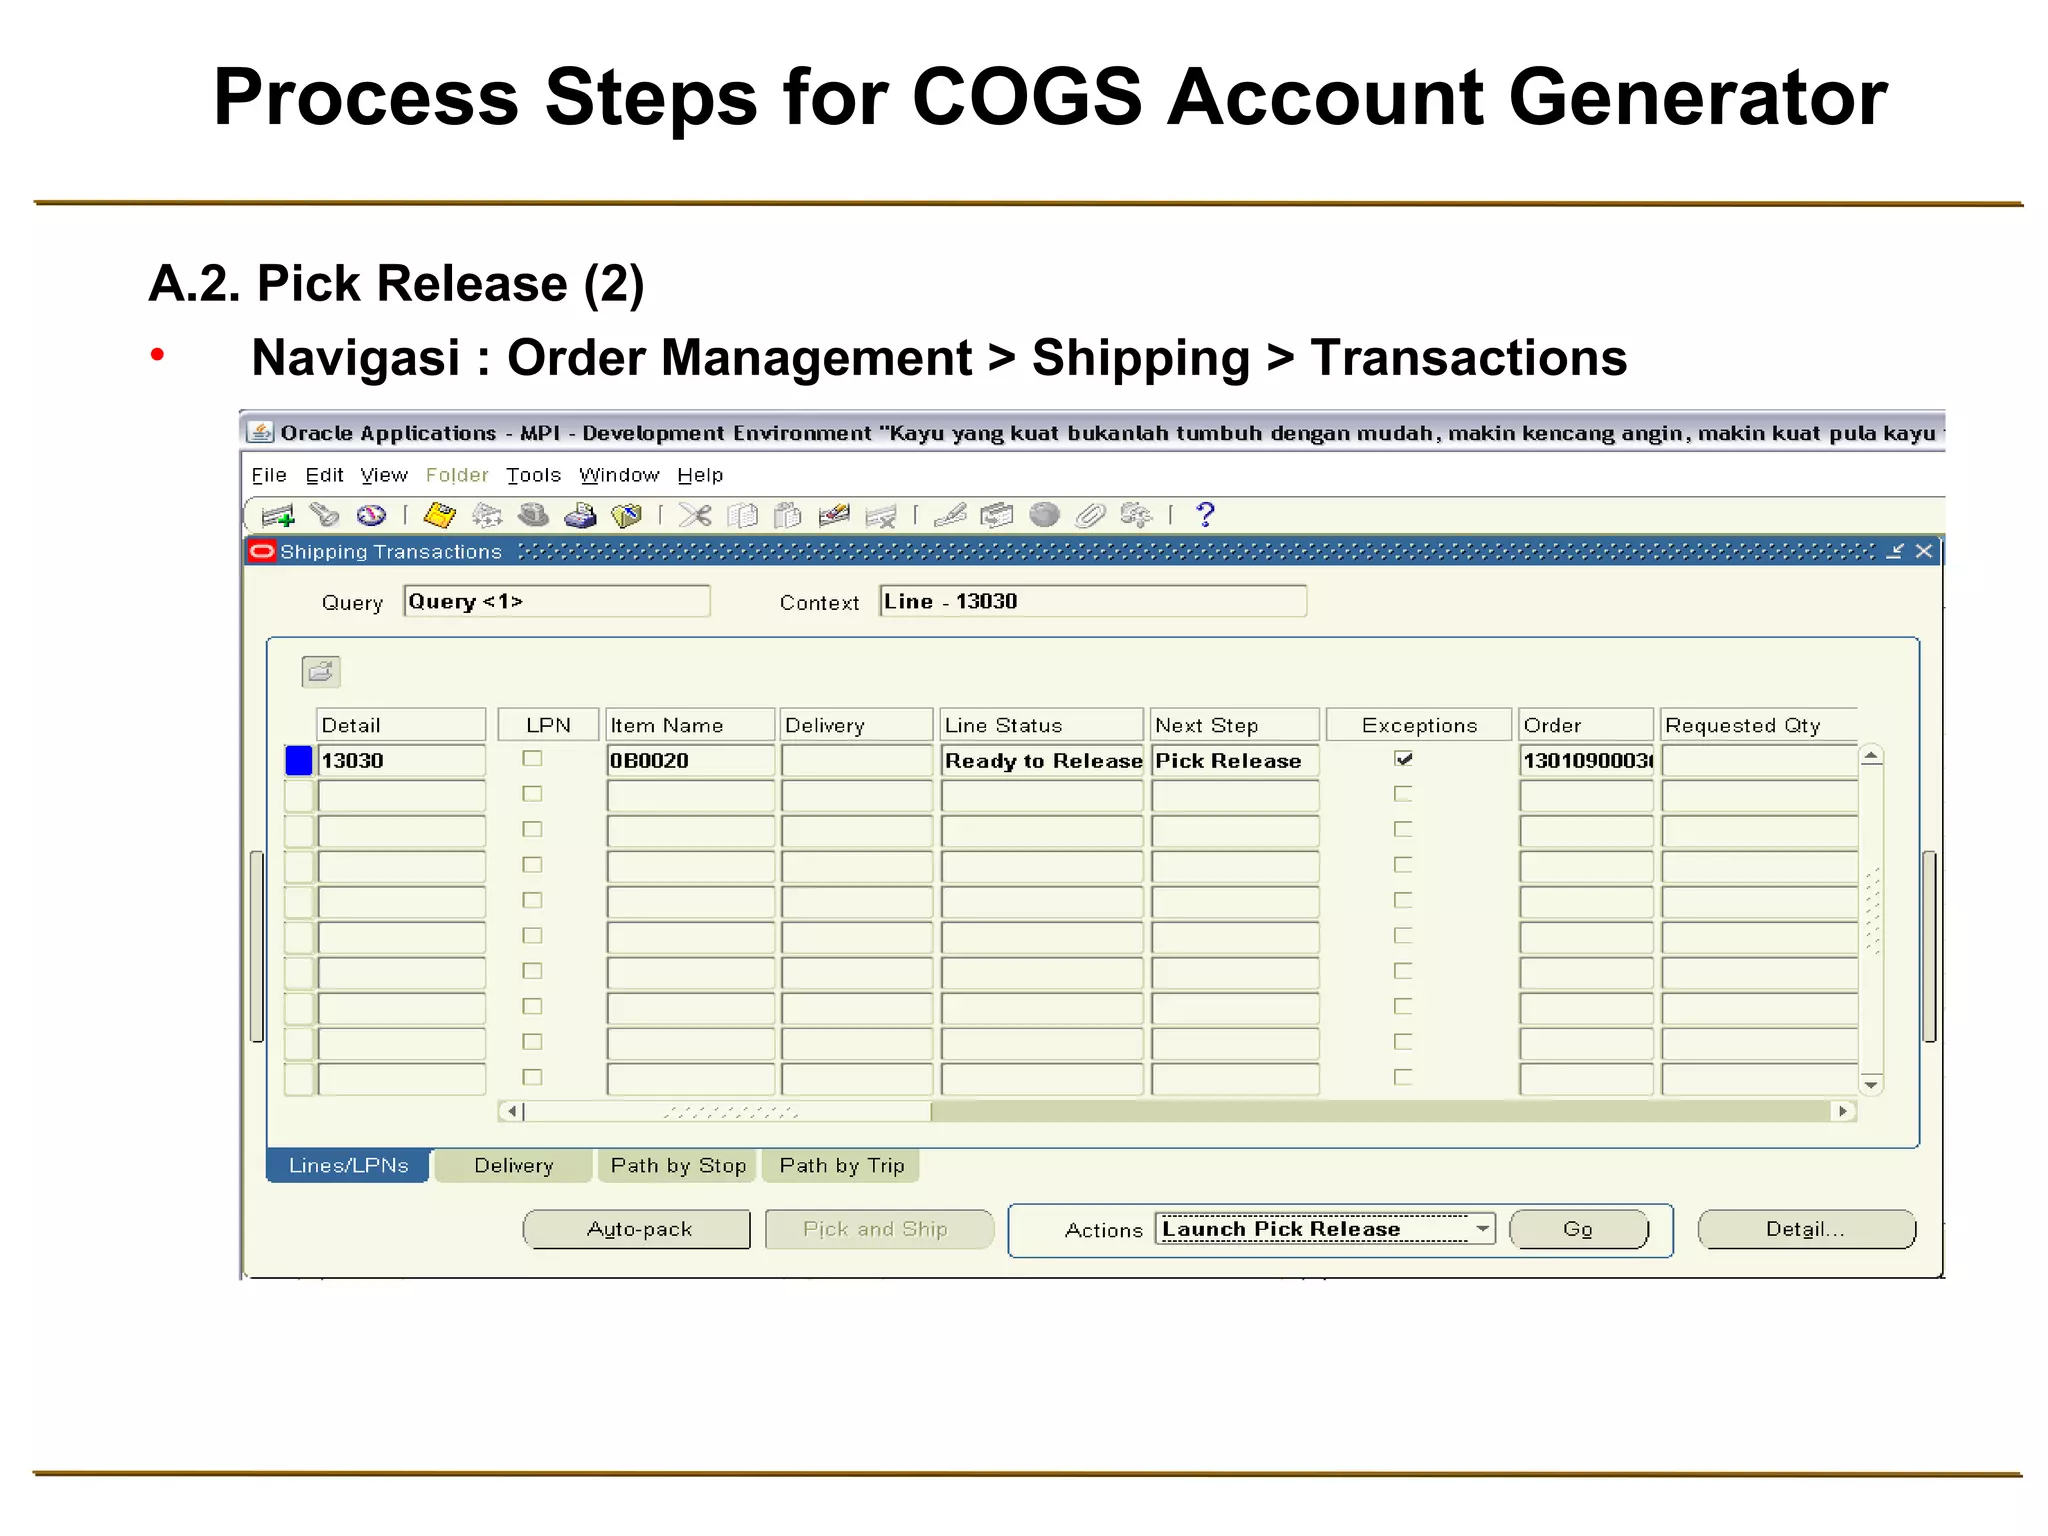Click the Clear Record eraser icon
2048x1536 pixels.
click(x=834, y=515)
